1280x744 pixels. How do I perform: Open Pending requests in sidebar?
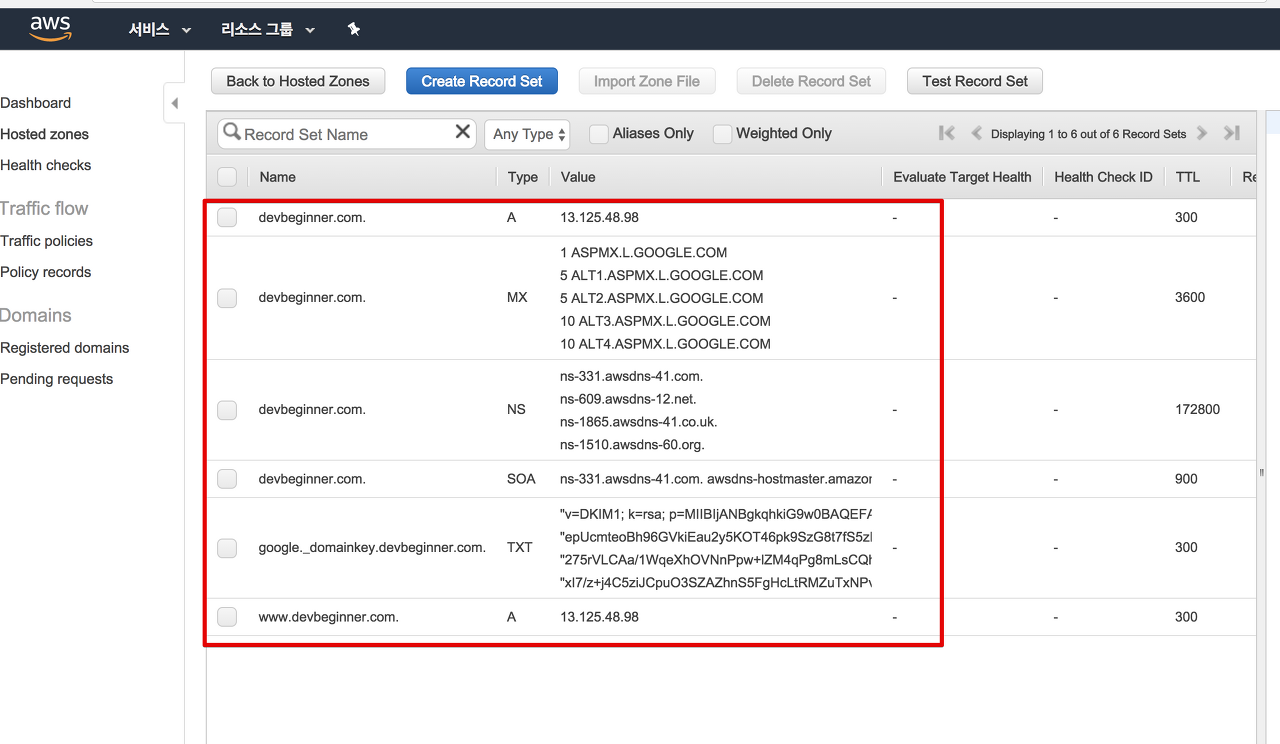(57, 379)
